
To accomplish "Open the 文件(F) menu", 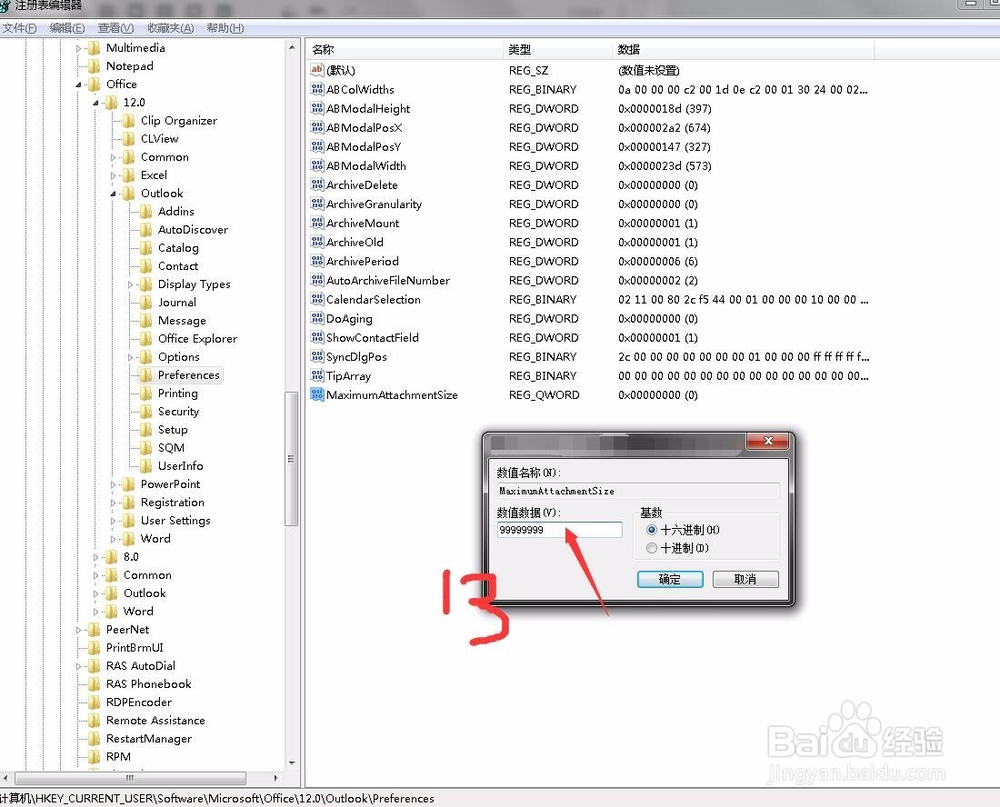I will coord(20,28).
